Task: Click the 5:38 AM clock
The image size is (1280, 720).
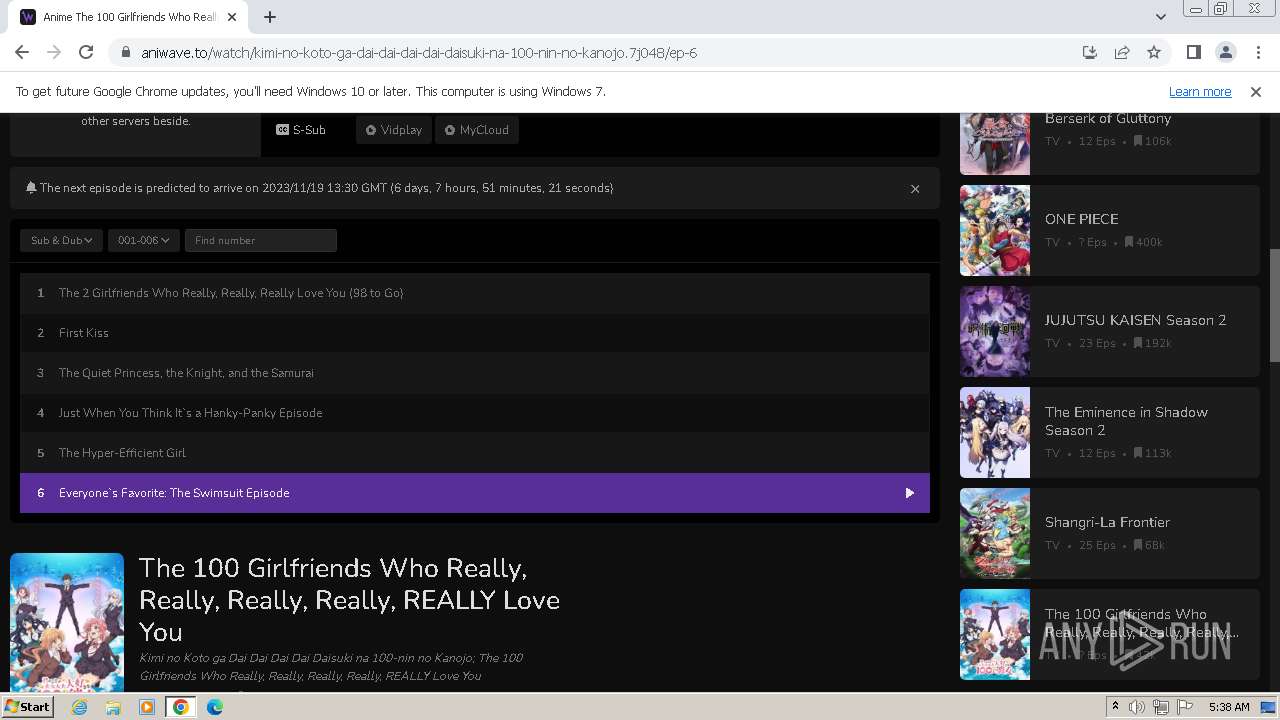Action: [x=1229, y=707]
